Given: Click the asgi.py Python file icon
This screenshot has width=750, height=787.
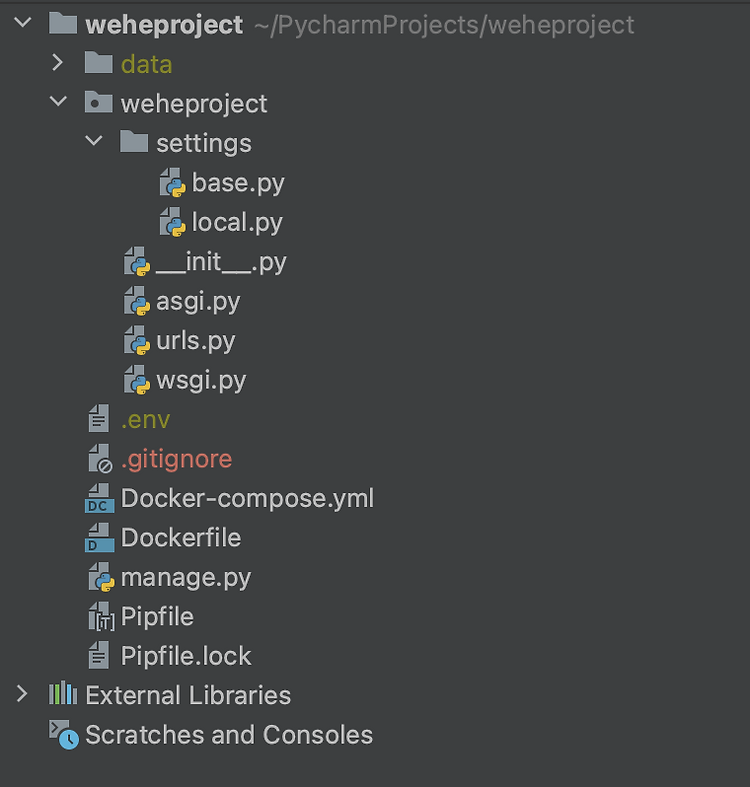Looking at the screenshot, I should (137, 301).
